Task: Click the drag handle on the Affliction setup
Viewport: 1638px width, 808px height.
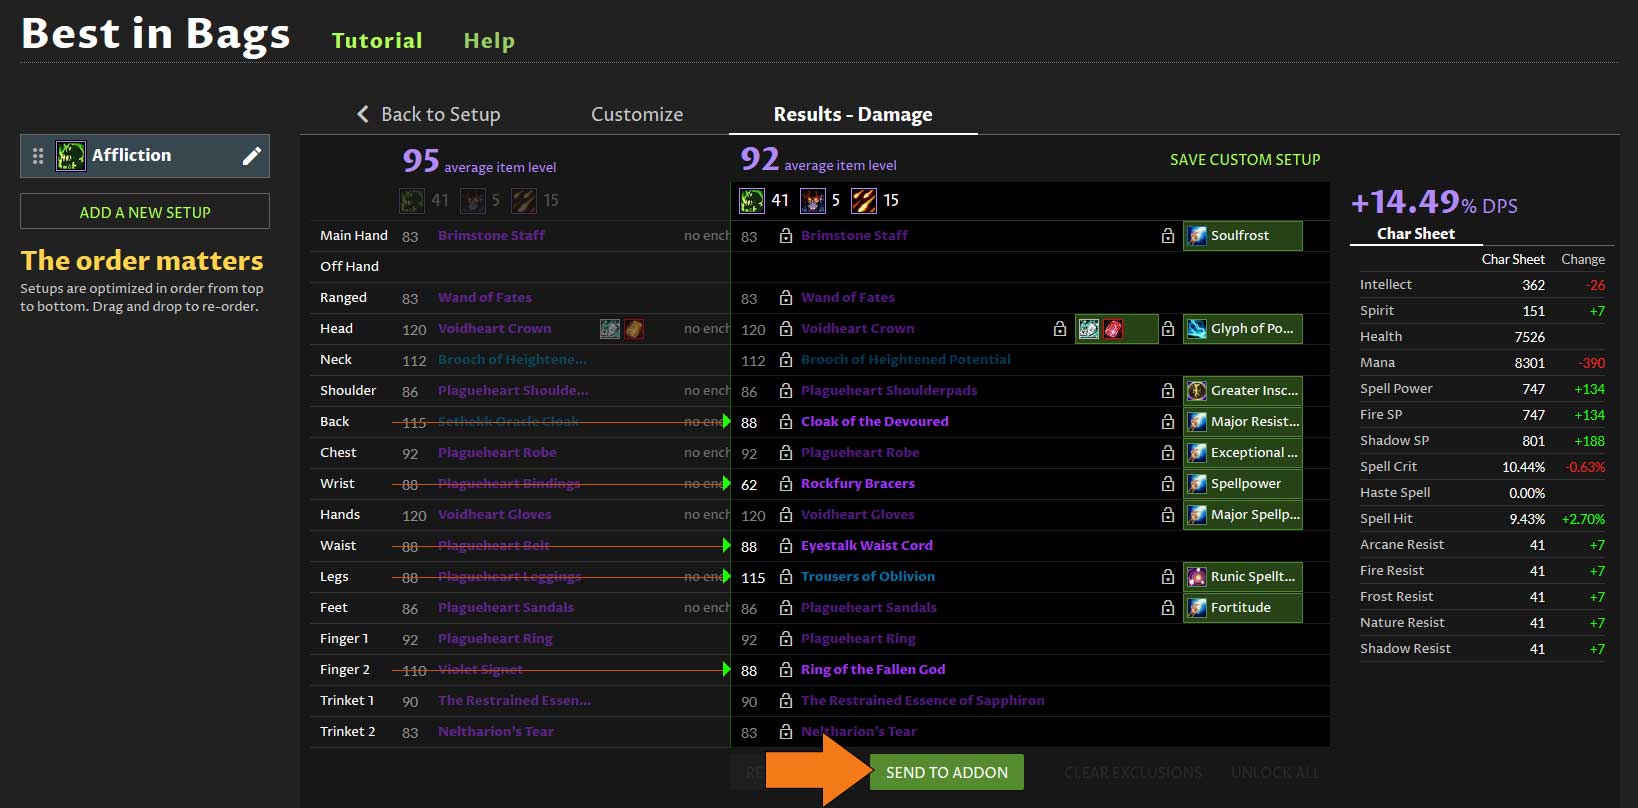Action: point(38,156)
